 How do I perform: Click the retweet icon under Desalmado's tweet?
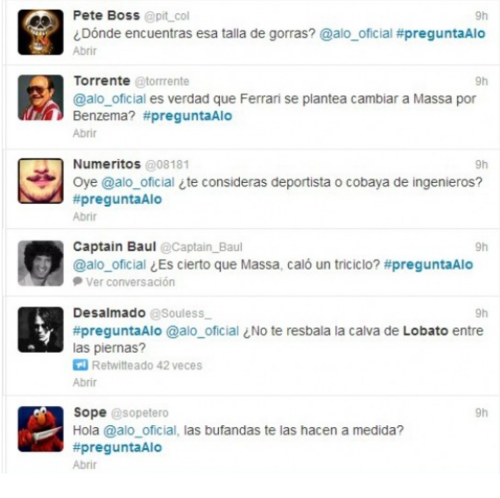point(80,365)
